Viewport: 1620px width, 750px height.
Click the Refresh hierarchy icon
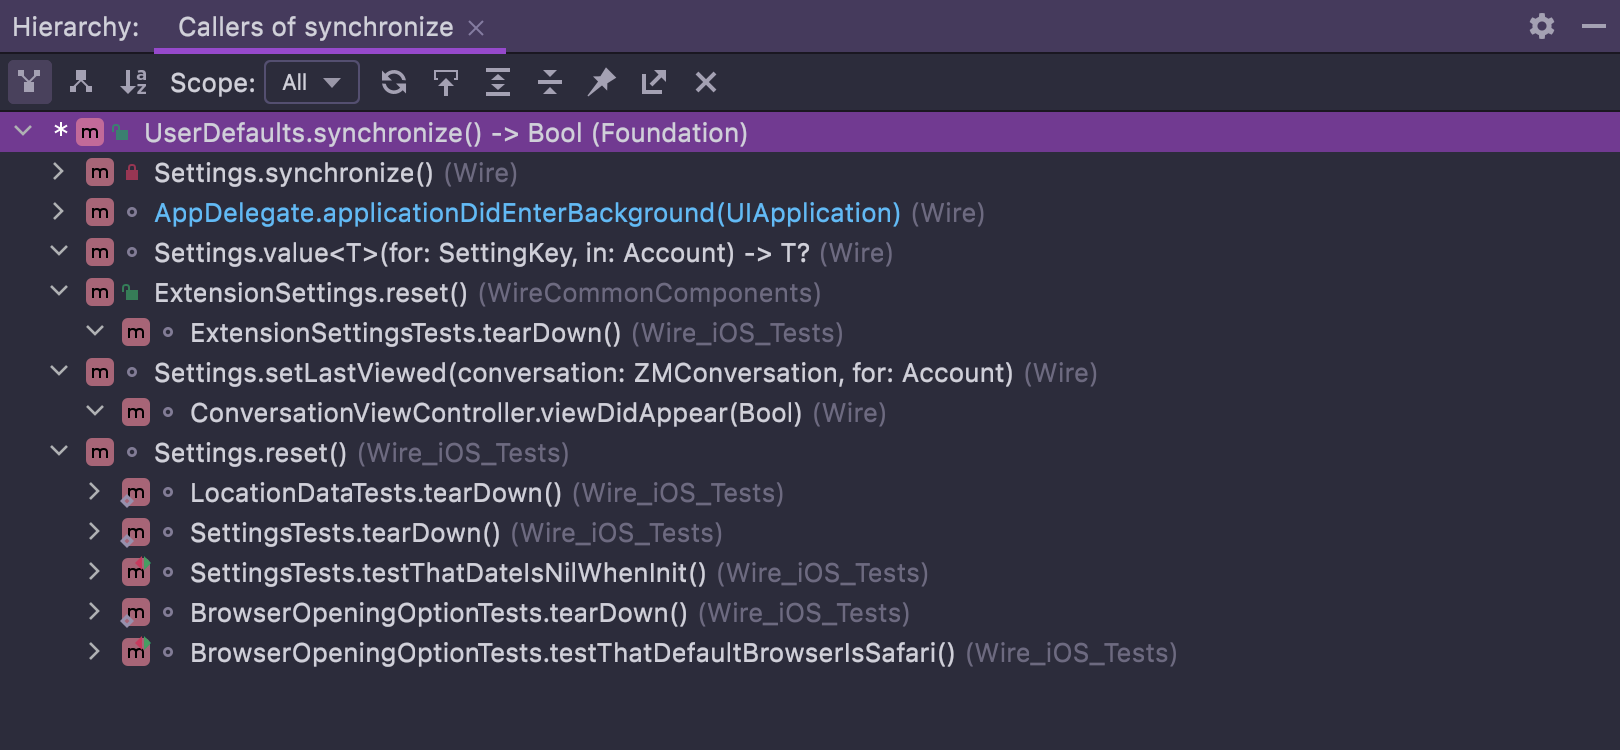pos(394,82)
